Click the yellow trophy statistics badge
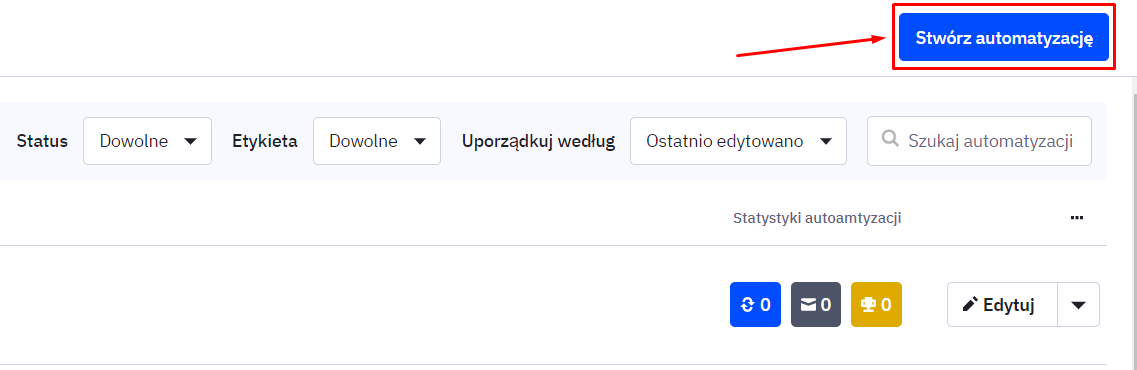The height and width of the screenshot is (370, 1137). 876,304
